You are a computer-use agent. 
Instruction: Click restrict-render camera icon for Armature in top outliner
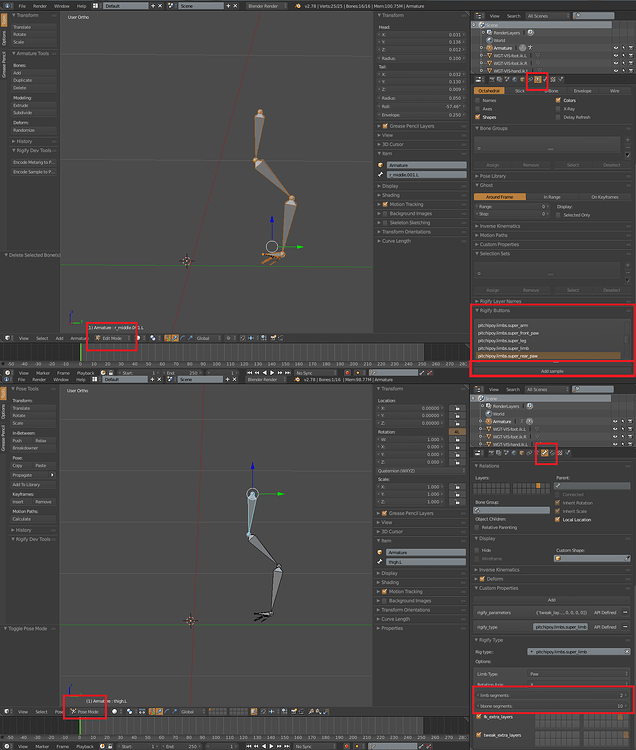point(631,48)
